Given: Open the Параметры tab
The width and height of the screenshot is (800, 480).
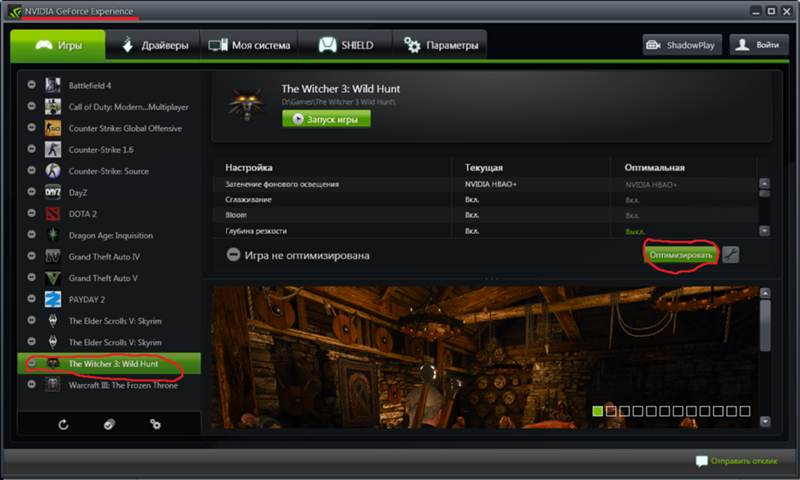Looking at the screenshot, I should (440, 45).
